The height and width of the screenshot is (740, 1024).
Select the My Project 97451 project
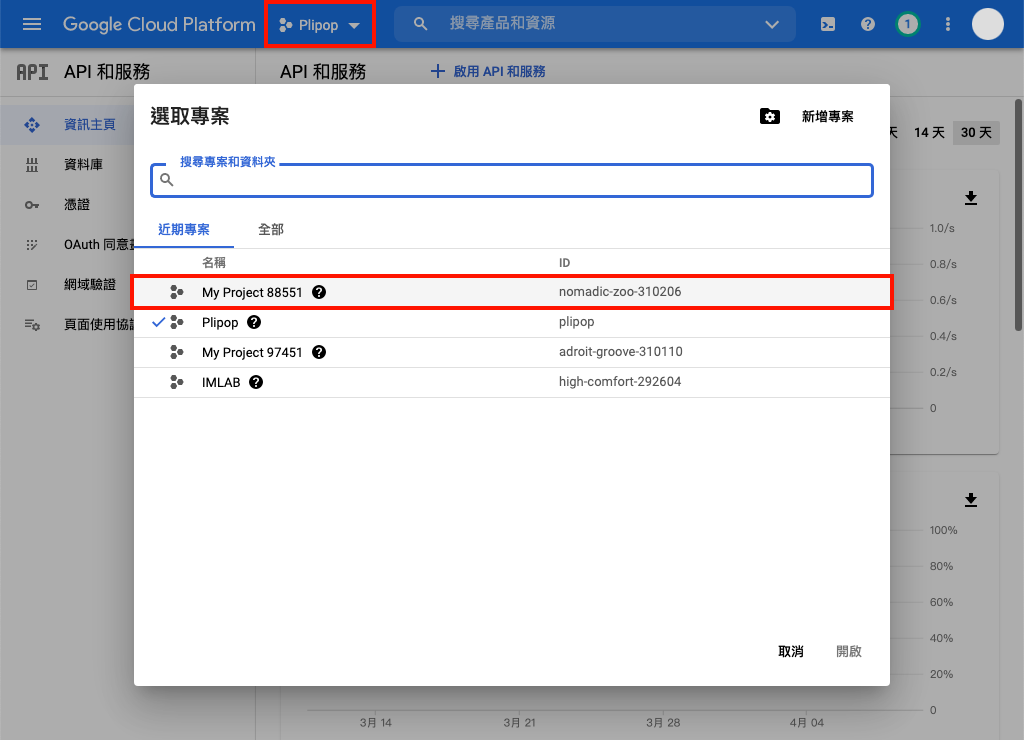pos(252,353)
